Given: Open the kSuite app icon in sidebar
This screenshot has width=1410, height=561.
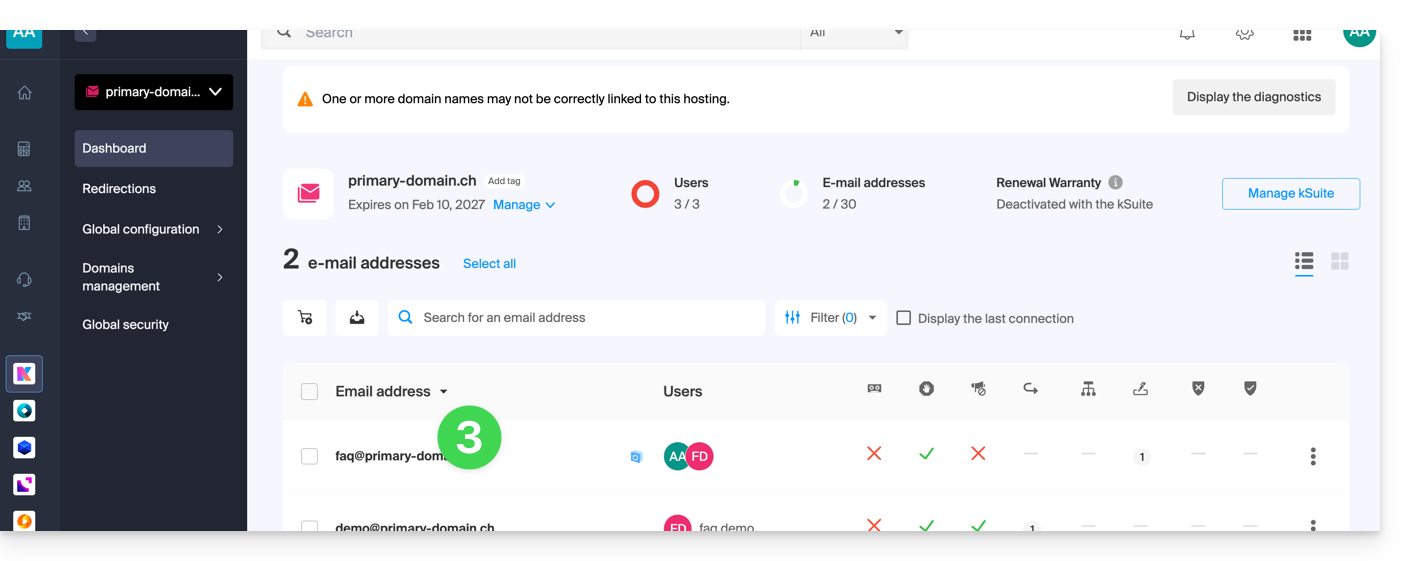Looking at the screenshot, I should [x=25, y=374].
